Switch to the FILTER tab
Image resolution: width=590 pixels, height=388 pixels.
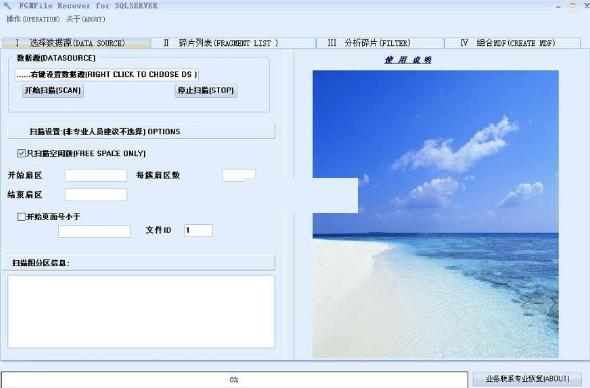coord(380,43)
